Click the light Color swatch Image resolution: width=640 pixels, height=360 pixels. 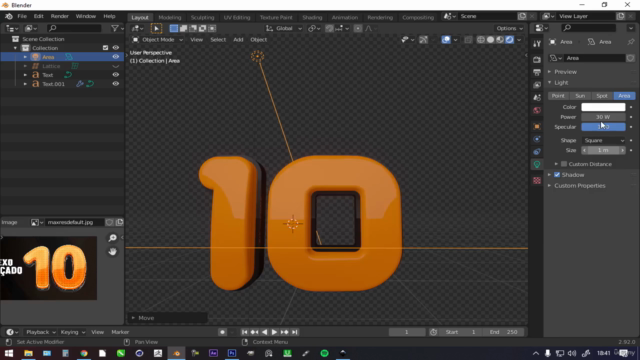click(x=603, y=107)
